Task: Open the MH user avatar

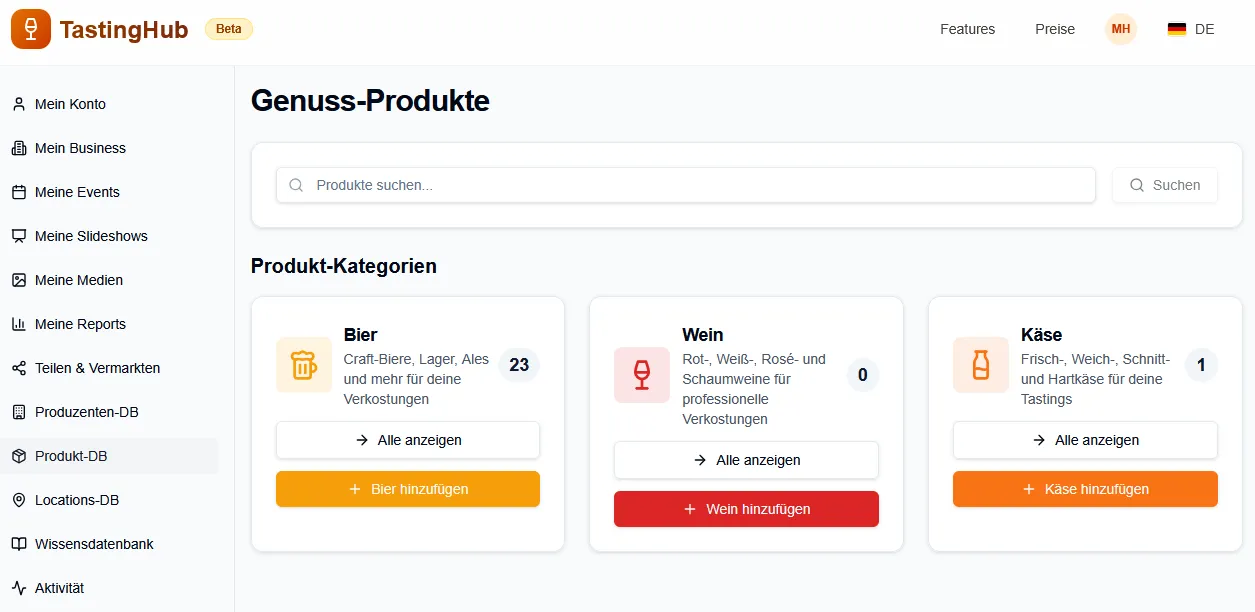Action: click(1121, 29)
